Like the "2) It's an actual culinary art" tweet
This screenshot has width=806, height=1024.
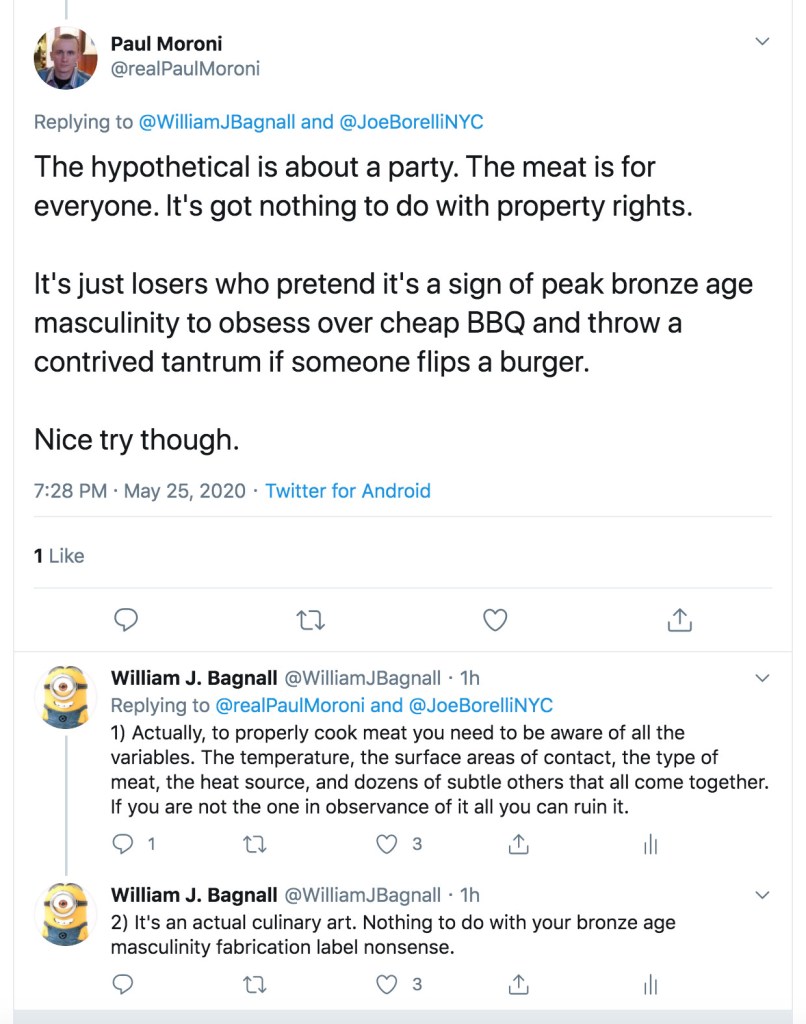click(387, 985)
